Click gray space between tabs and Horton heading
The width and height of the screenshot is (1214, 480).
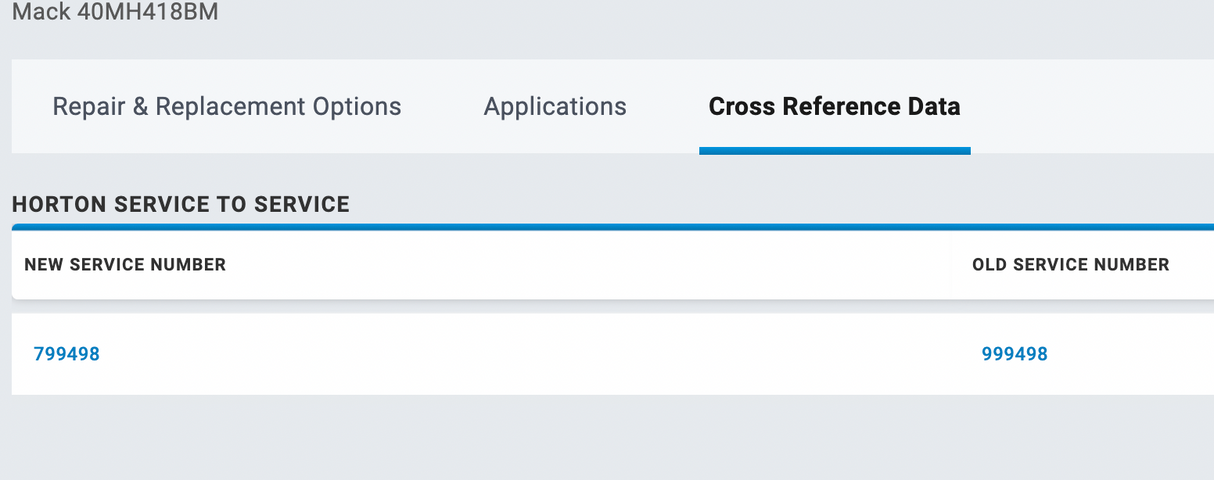click(600, 172)
